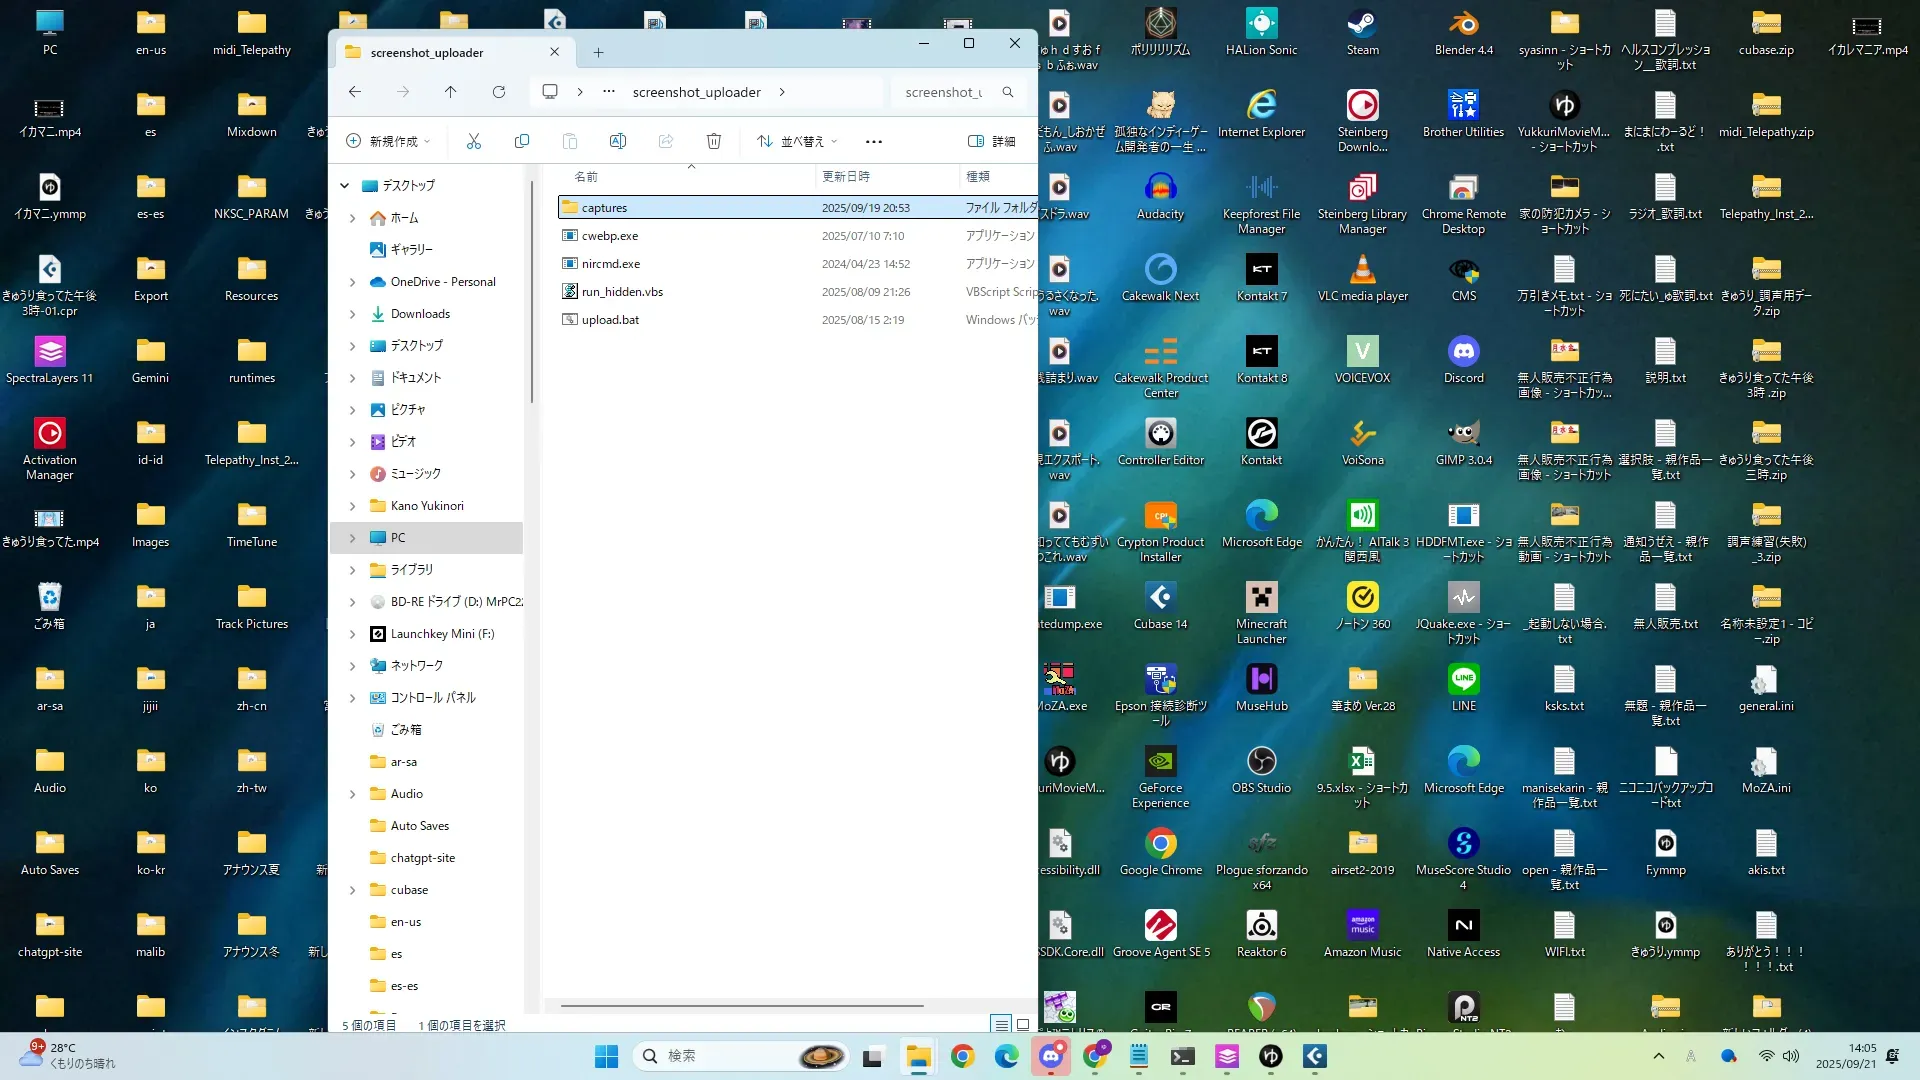Click the Copy icon in Explorer toolbar

(x=521, y=141)
